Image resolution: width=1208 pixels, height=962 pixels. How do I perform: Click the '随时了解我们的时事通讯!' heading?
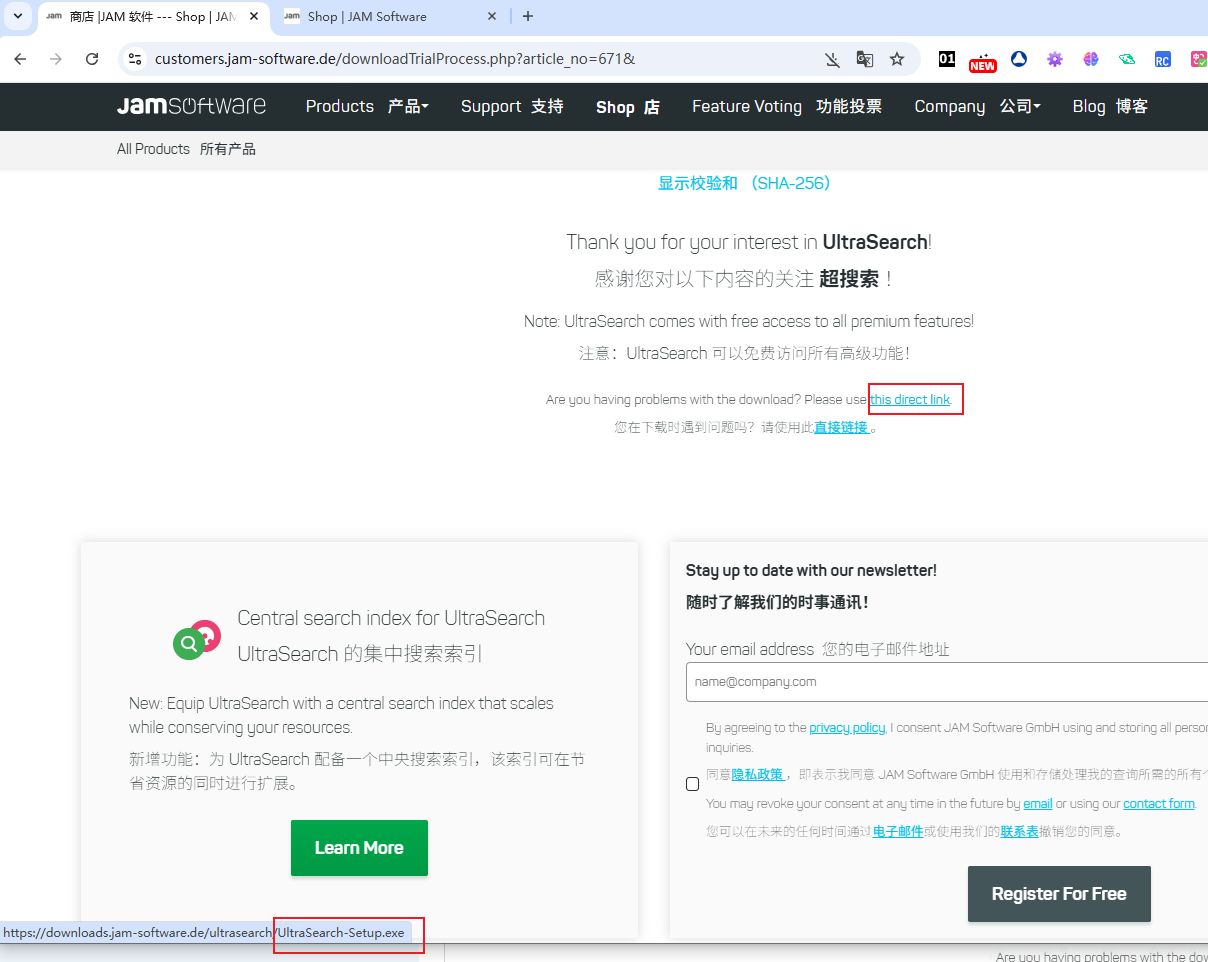click(x=777, y=602)
